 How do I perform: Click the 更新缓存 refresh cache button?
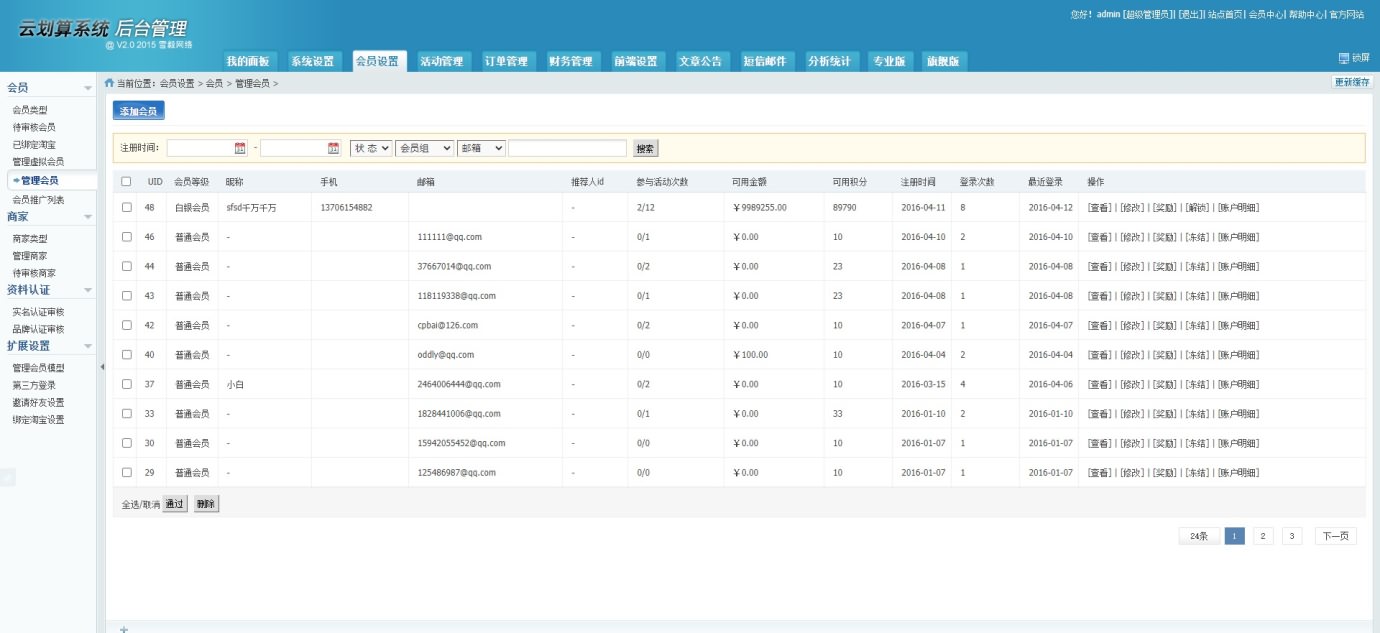tap(1352, 83)
